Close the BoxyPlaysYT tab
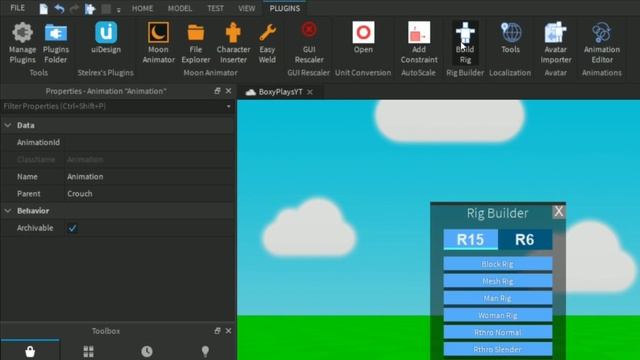Screen dimensions: 640x360 point(310,92)
